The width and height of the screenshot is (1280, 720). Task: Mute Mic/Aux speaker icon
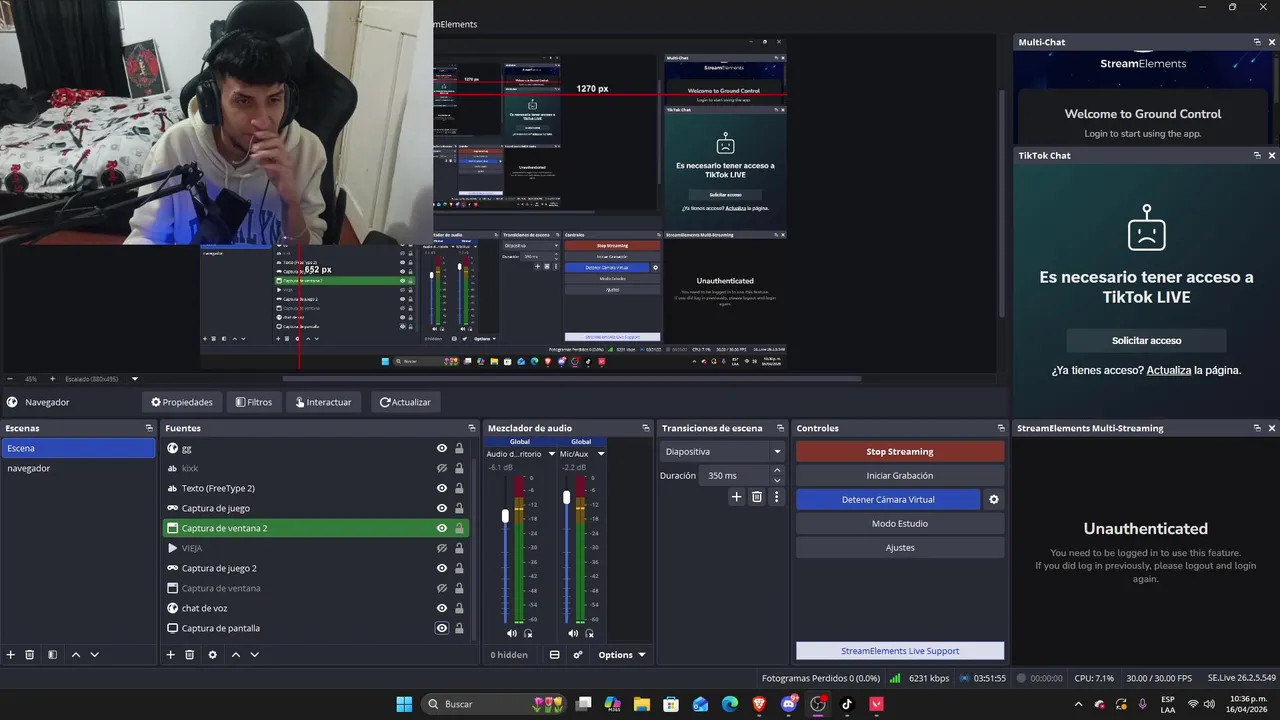pos(573,633)
